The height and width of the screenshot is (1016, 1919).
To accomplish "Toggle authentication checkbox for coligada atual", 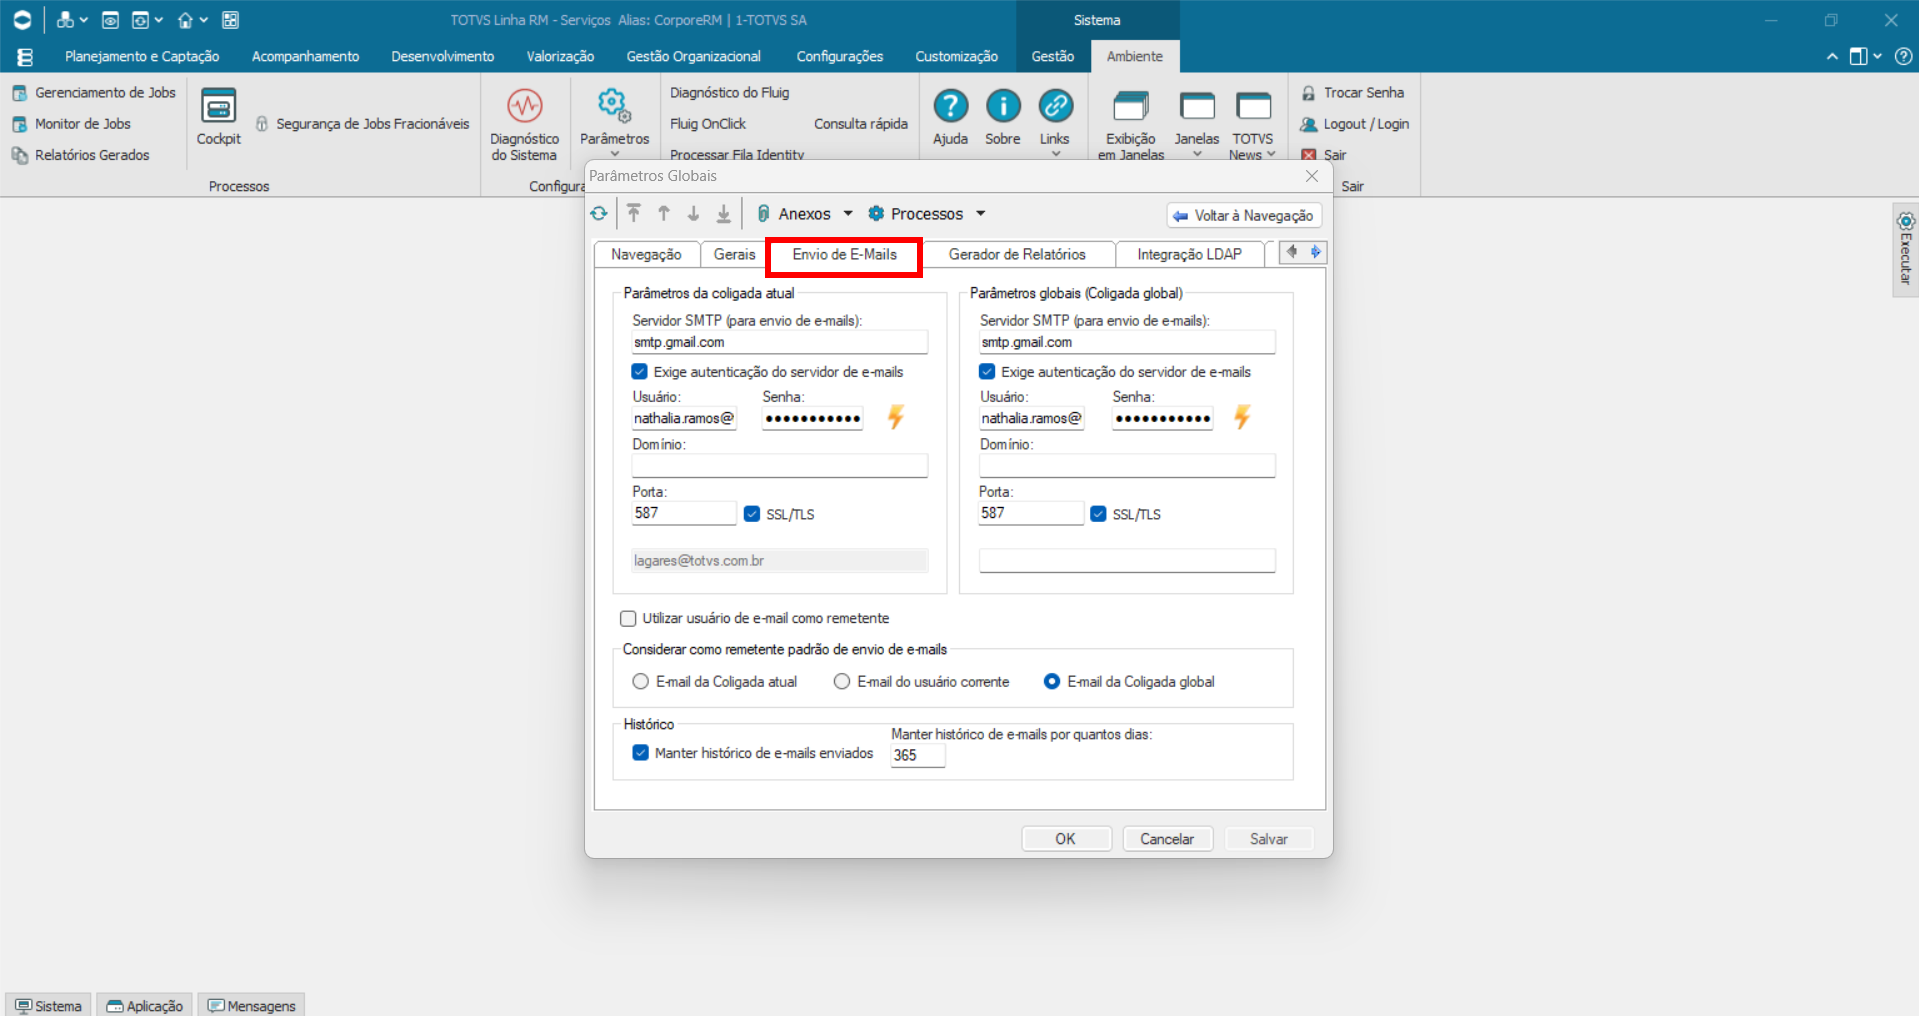I will 640,372.
